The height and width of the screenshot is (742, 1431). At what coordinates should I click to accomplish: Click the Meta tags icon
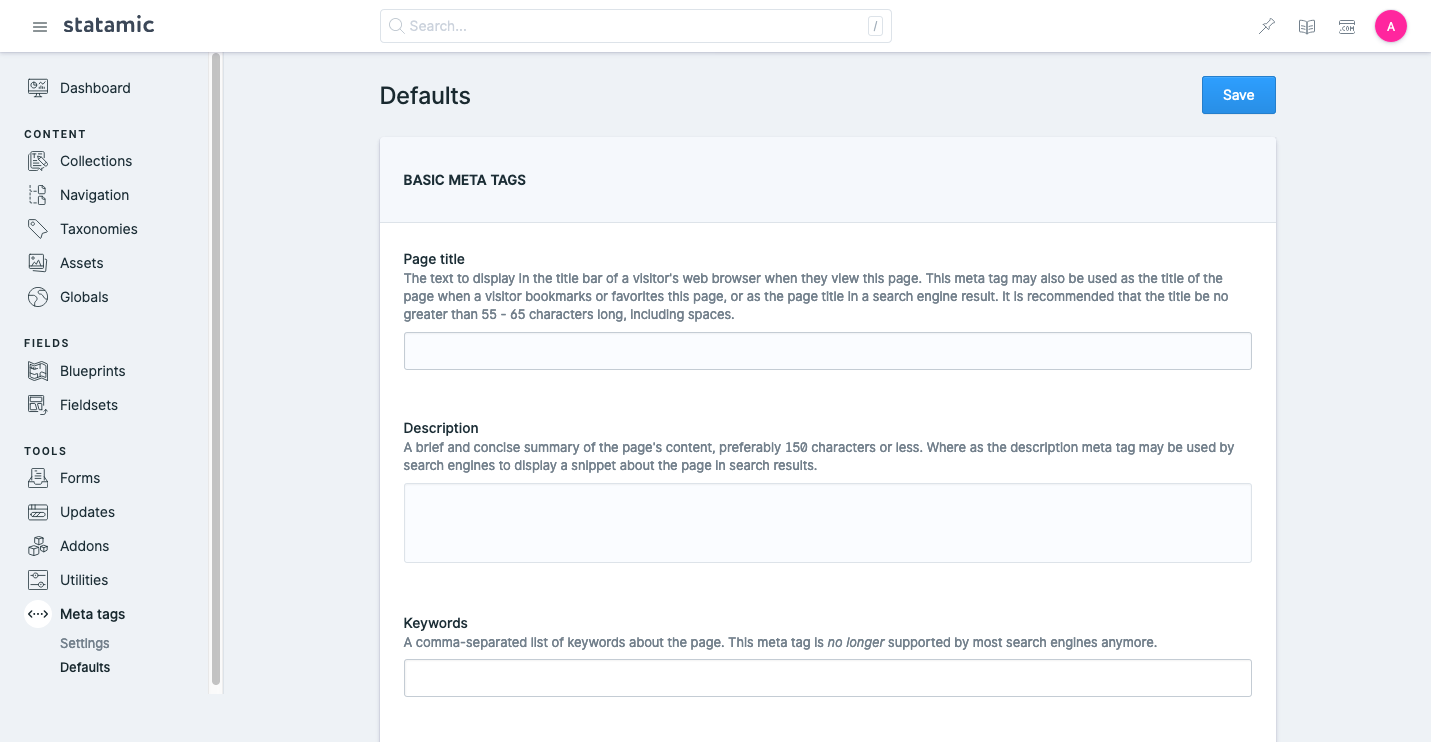coord(38,614)
